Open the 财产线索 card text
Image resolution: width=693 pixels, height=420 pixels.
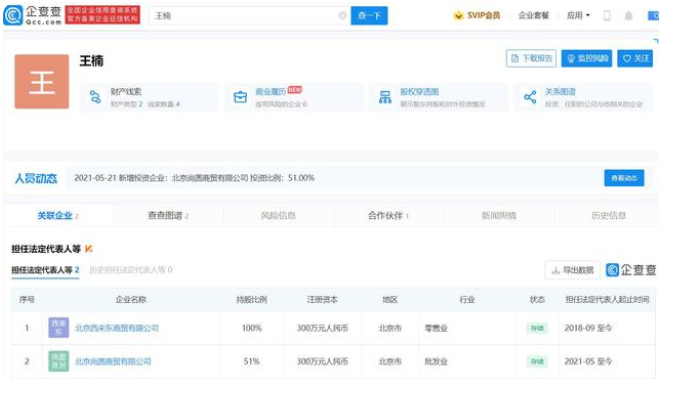[126, 92]
